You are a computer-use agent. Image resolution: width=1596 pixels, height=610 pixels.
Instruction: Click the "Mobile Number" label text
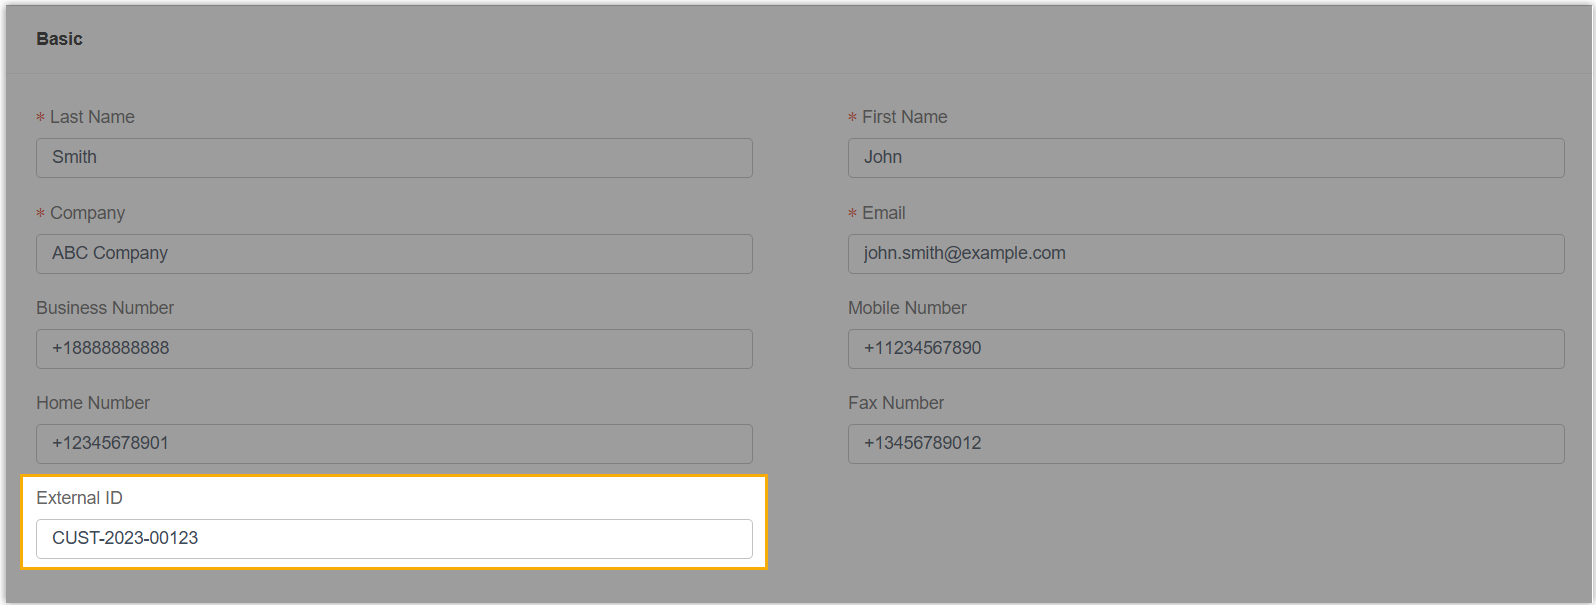(907, 308)
